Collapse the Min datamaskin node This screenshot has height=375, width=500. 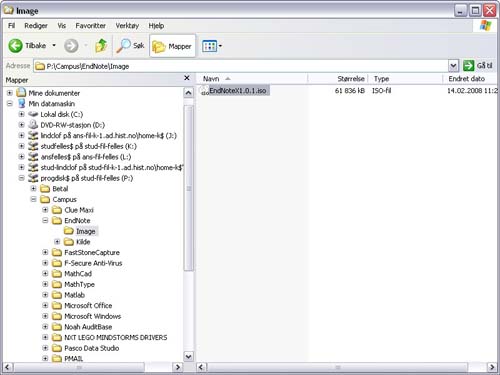[10, 103]
